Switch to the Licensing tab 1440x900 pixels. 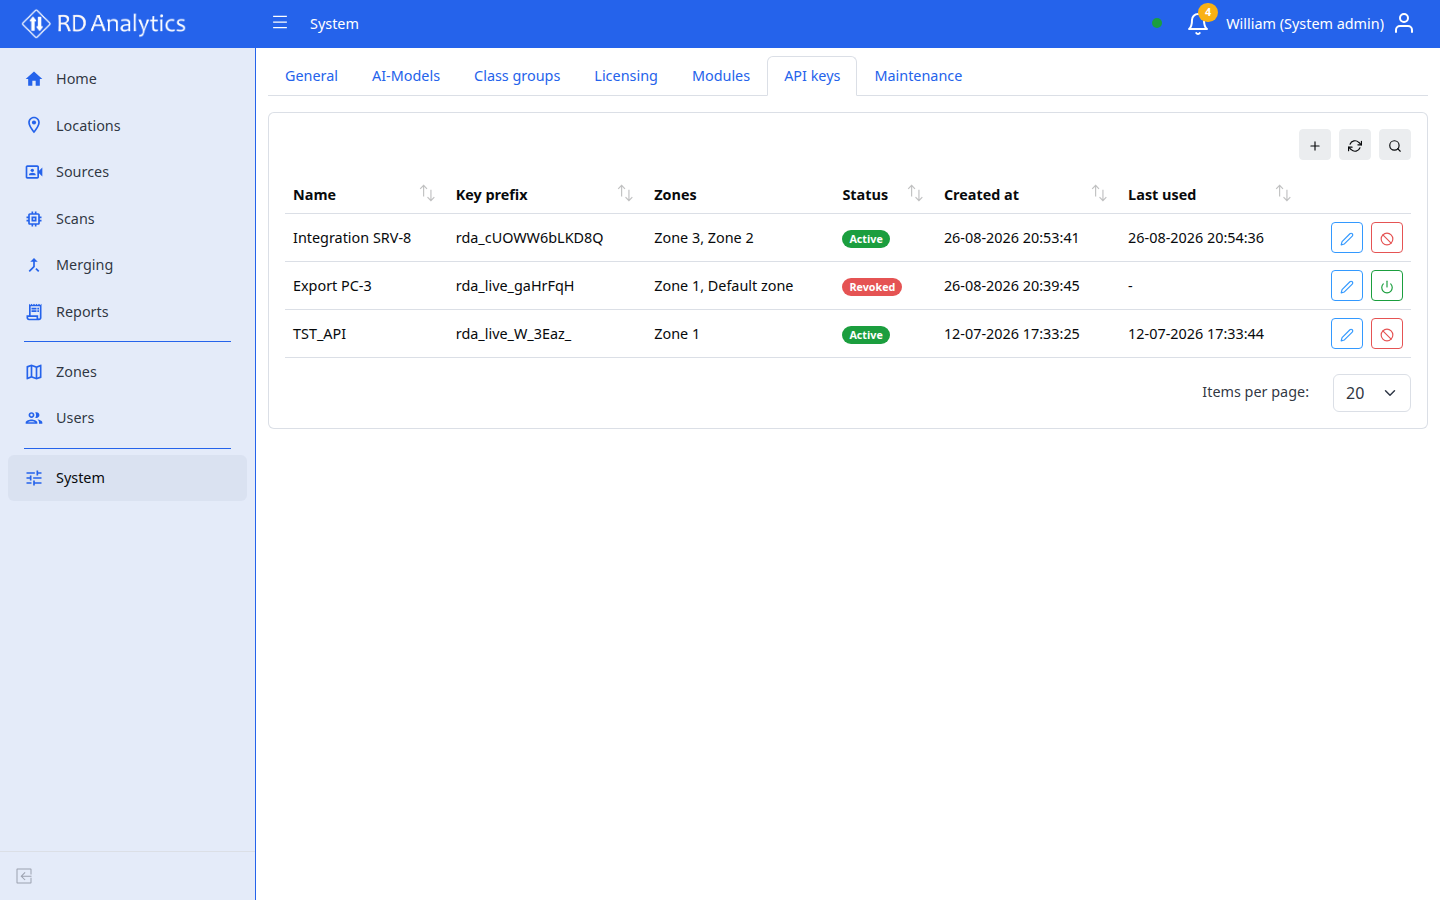pos(626,76)
